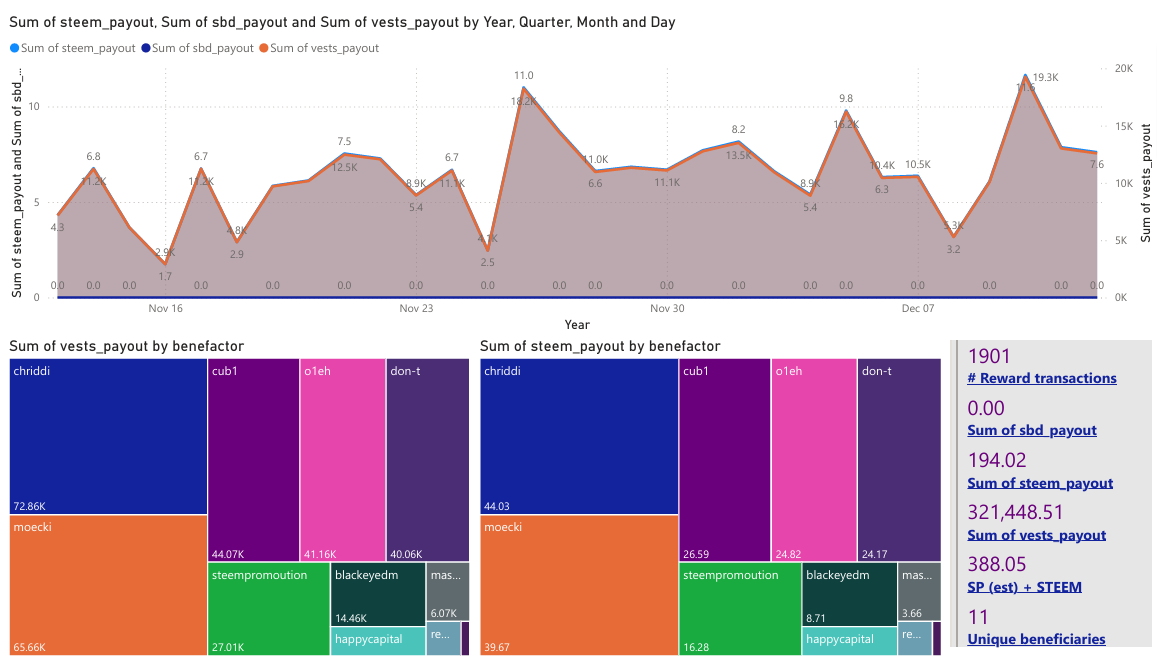This screenshot has height=670, width=1168.
Task: Click the Sum of sbd_payout legend dot
Action: [146, 48]
